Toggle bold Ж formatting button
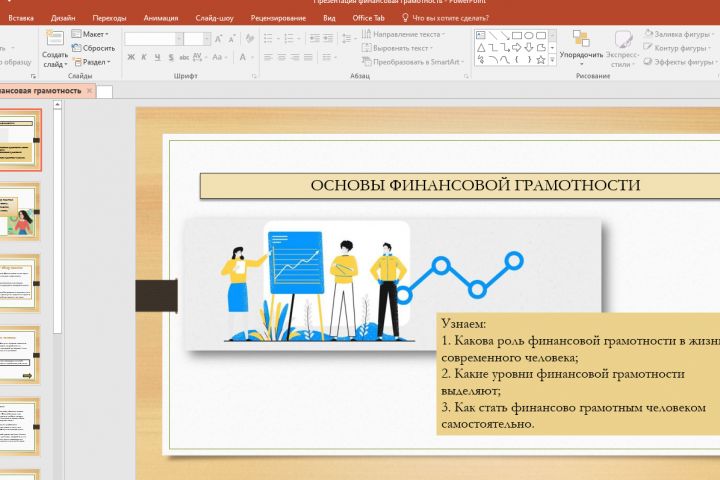Image resolution: width=720 pixels, height=480 pixels. [131, 57]
